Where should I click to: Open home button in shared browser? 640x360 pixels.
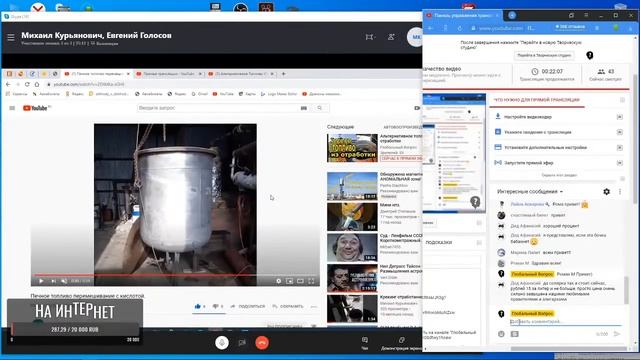coord(37,84)
